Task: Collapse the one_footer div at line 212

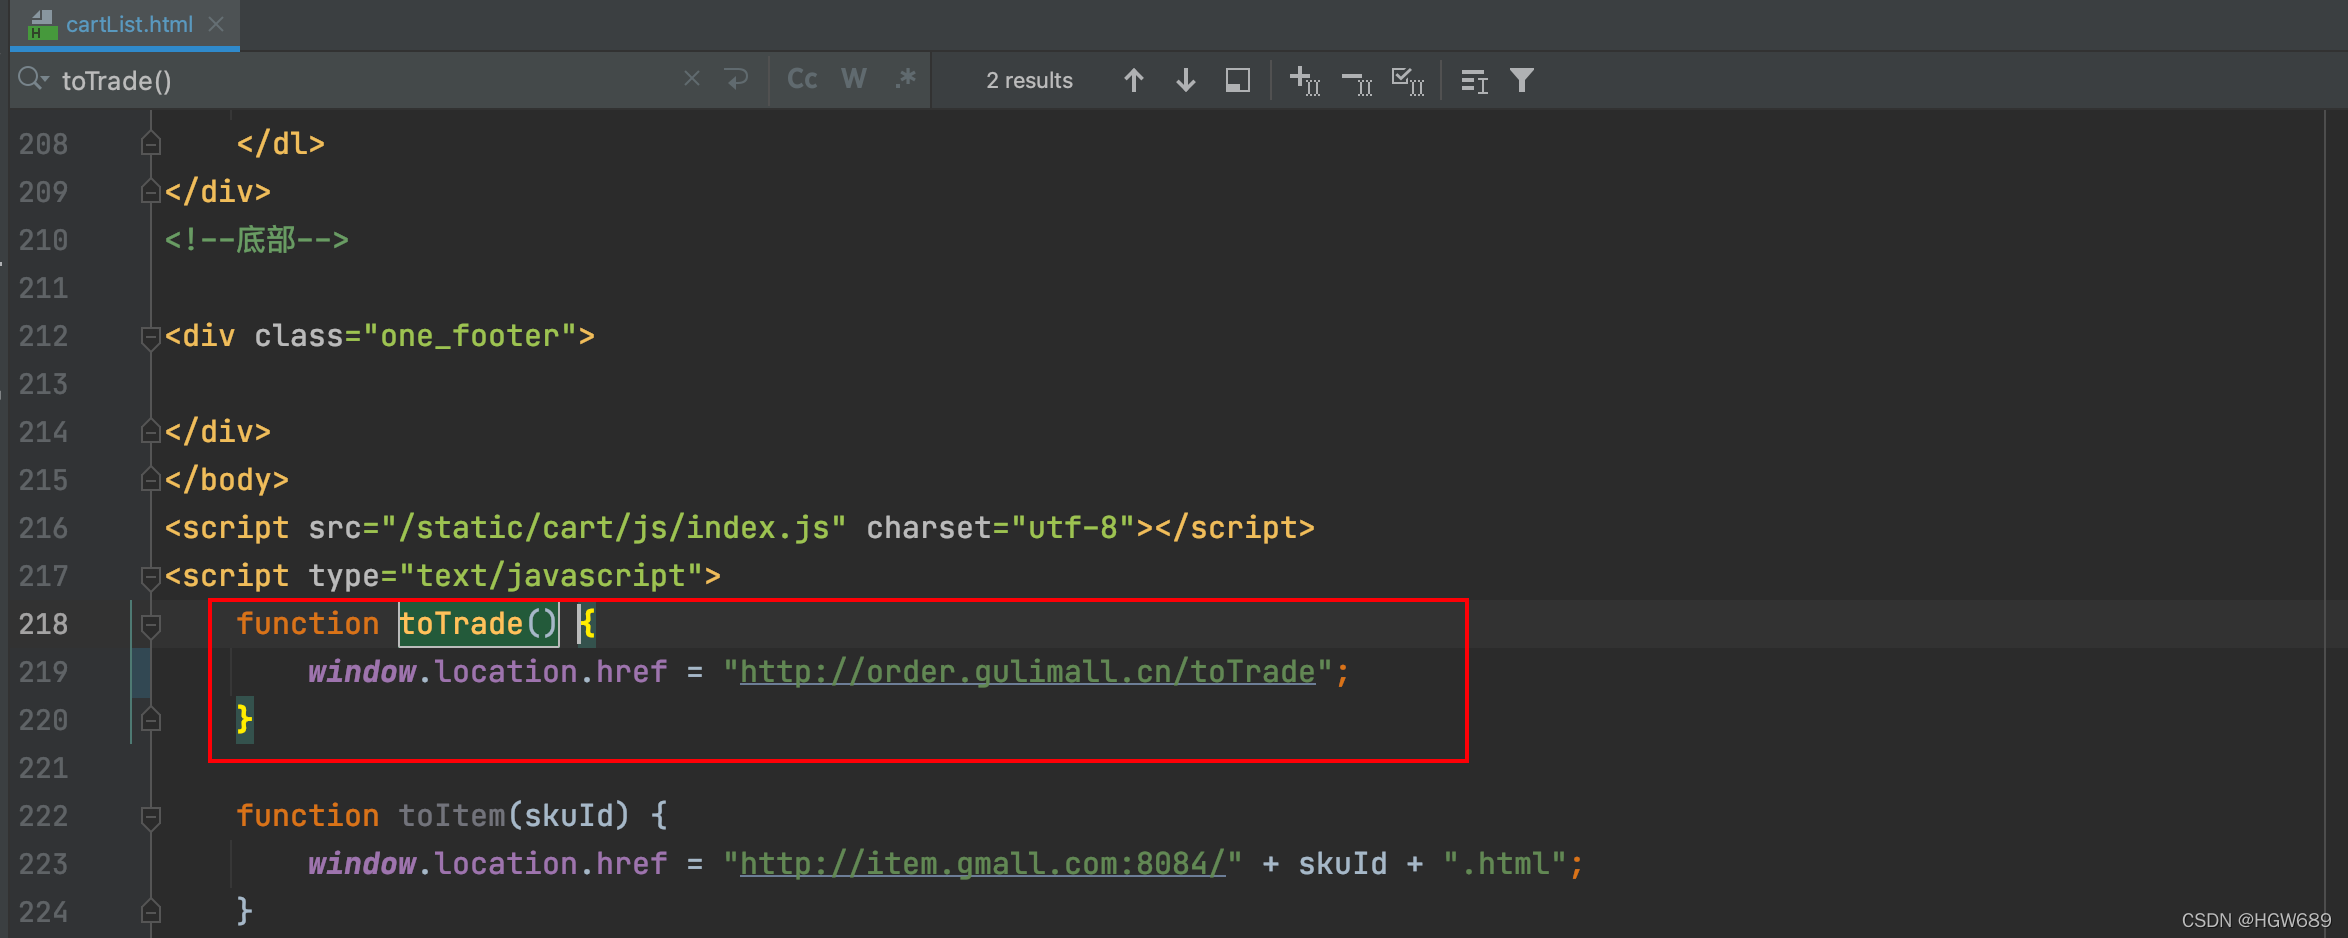Action: 151,336
